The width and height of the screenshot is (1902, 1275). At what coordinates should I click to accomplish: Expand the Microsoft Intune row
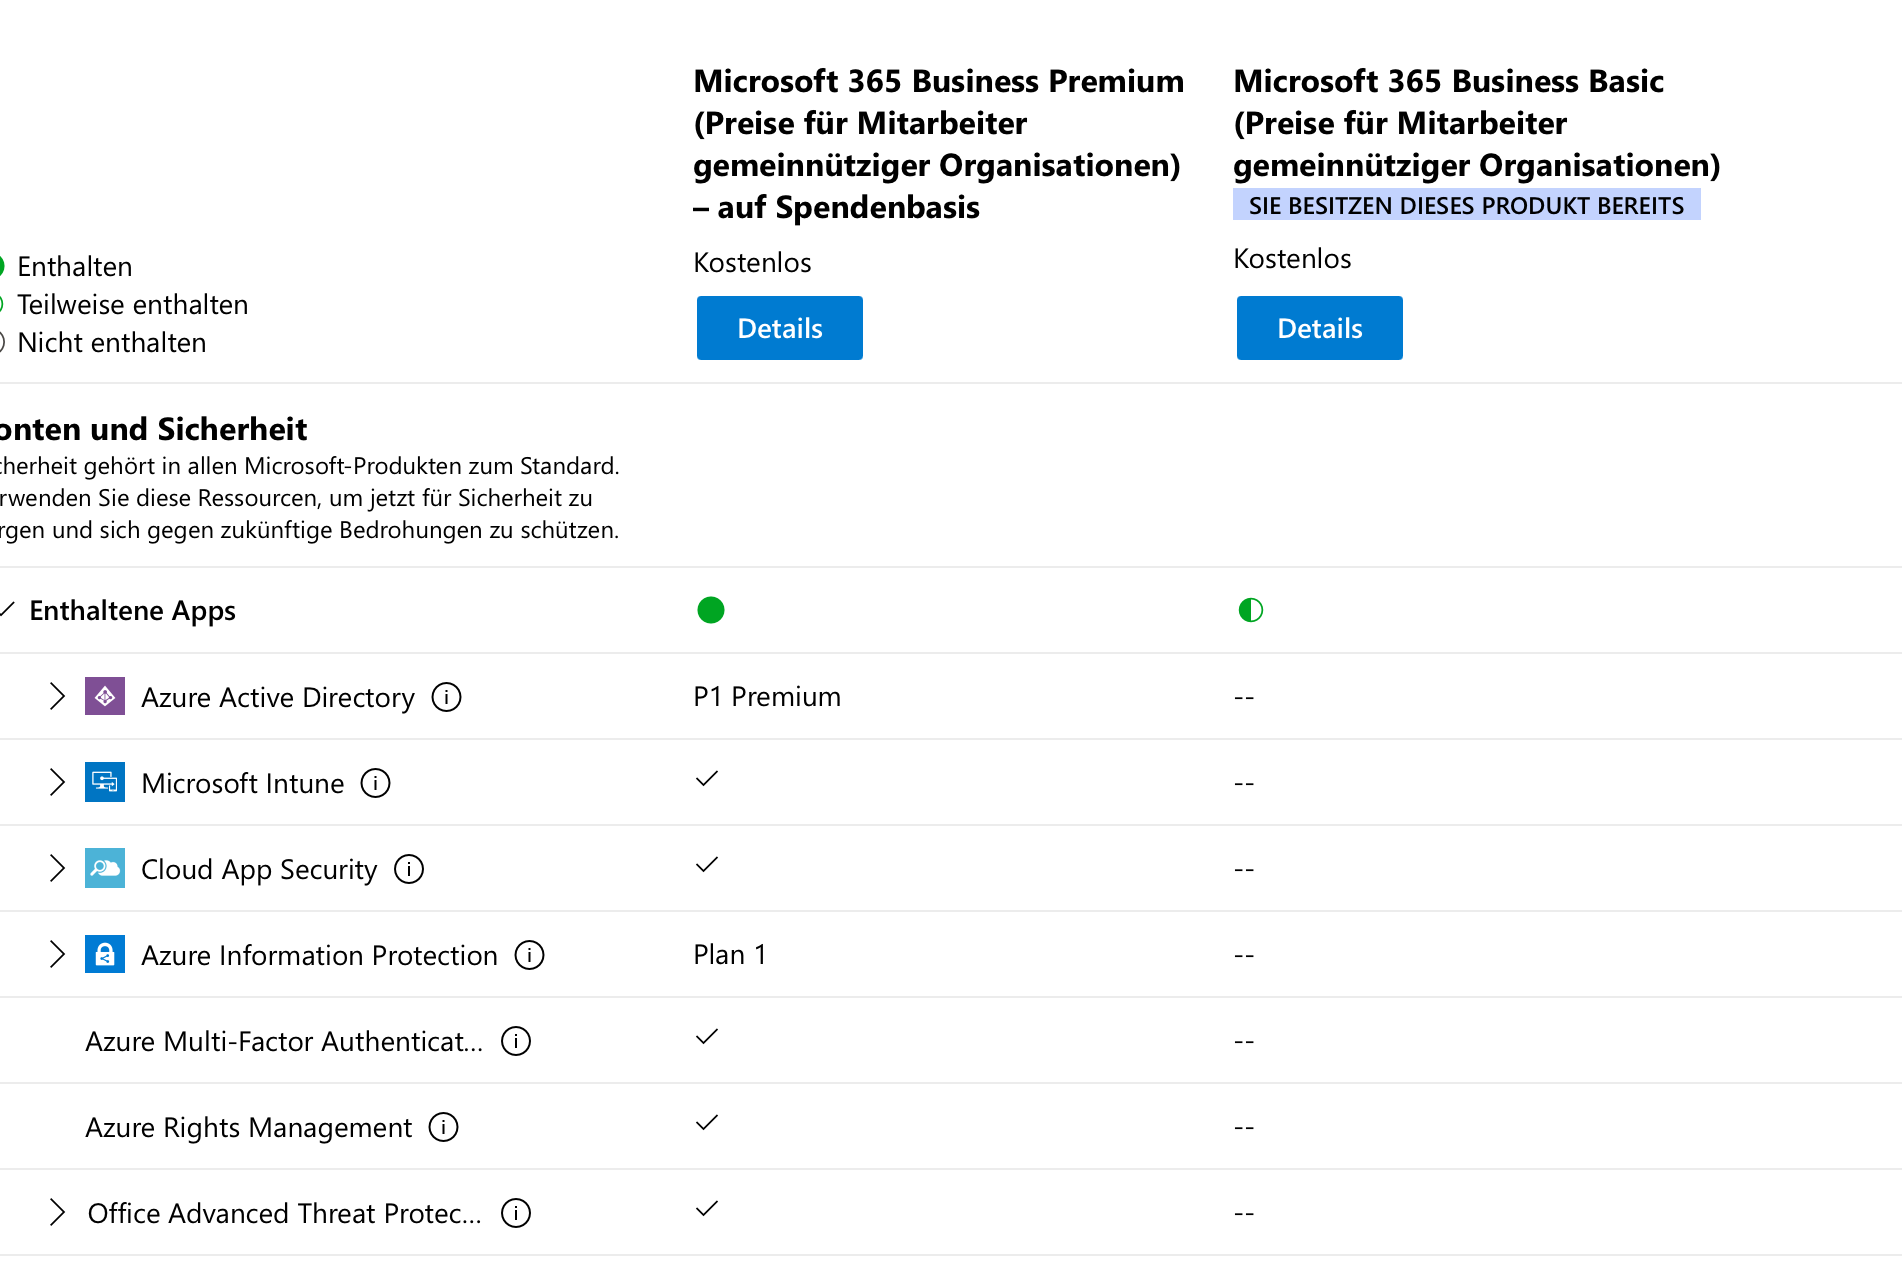tap(57, 782)
